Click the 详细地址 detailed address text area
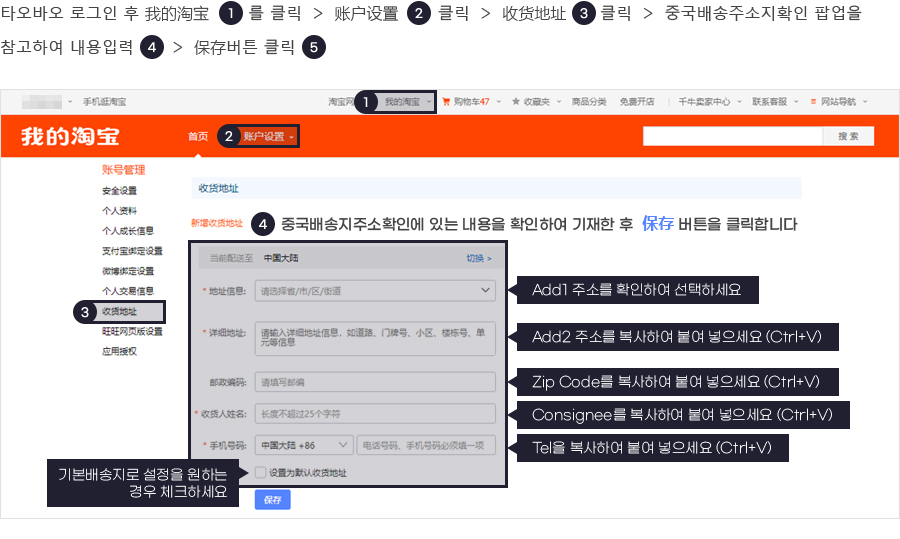Viewport: 900px width, 539px height. click(x=375, y=339)
